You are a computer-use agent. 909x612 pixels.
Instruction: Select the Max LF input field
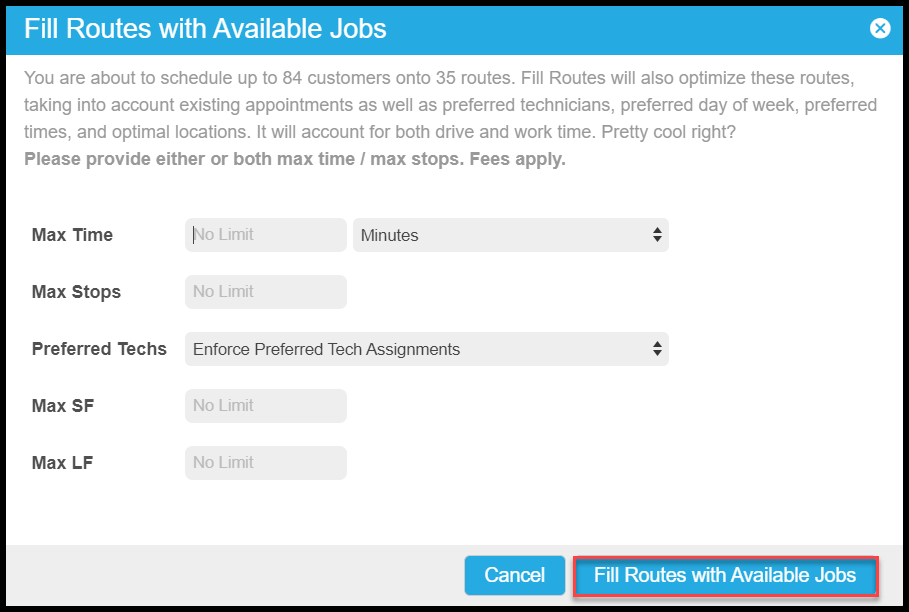(266, 463)
